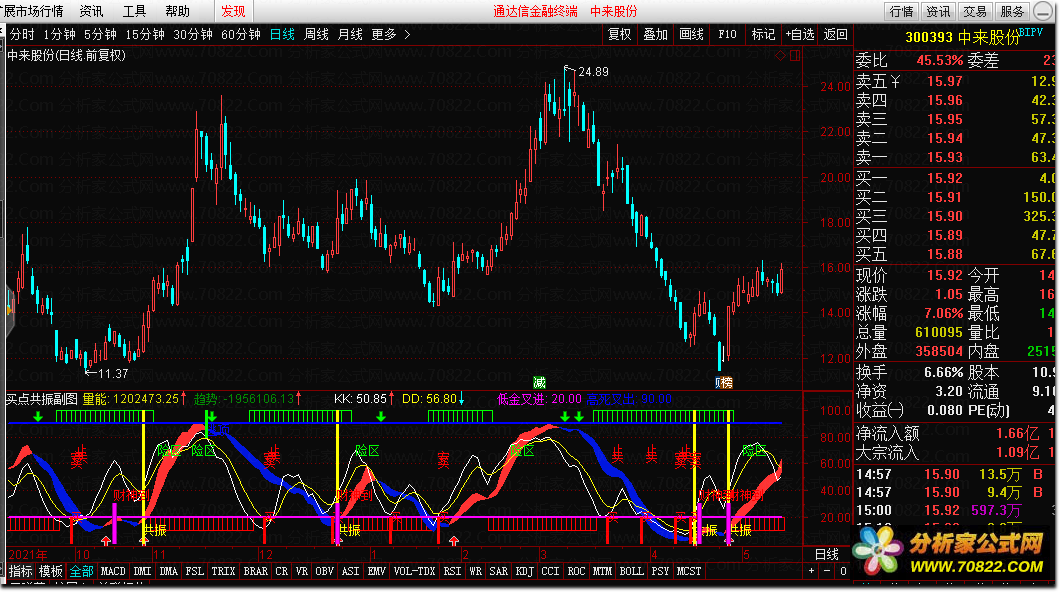Open the 复权 adjustment option

tap(619, 35)
